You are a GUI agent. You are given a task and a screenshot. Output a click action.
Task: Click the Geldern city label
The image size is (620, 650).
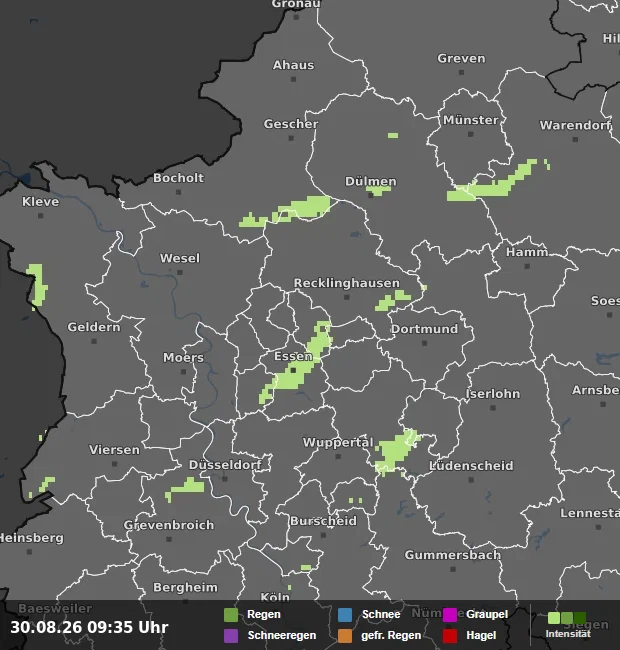coord(94,327)
